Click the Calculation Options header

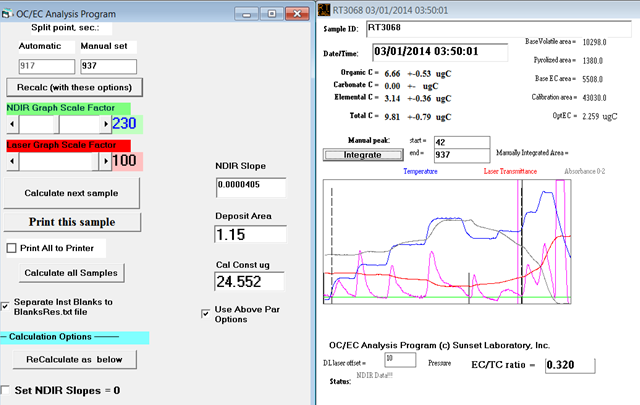[74, 337]
